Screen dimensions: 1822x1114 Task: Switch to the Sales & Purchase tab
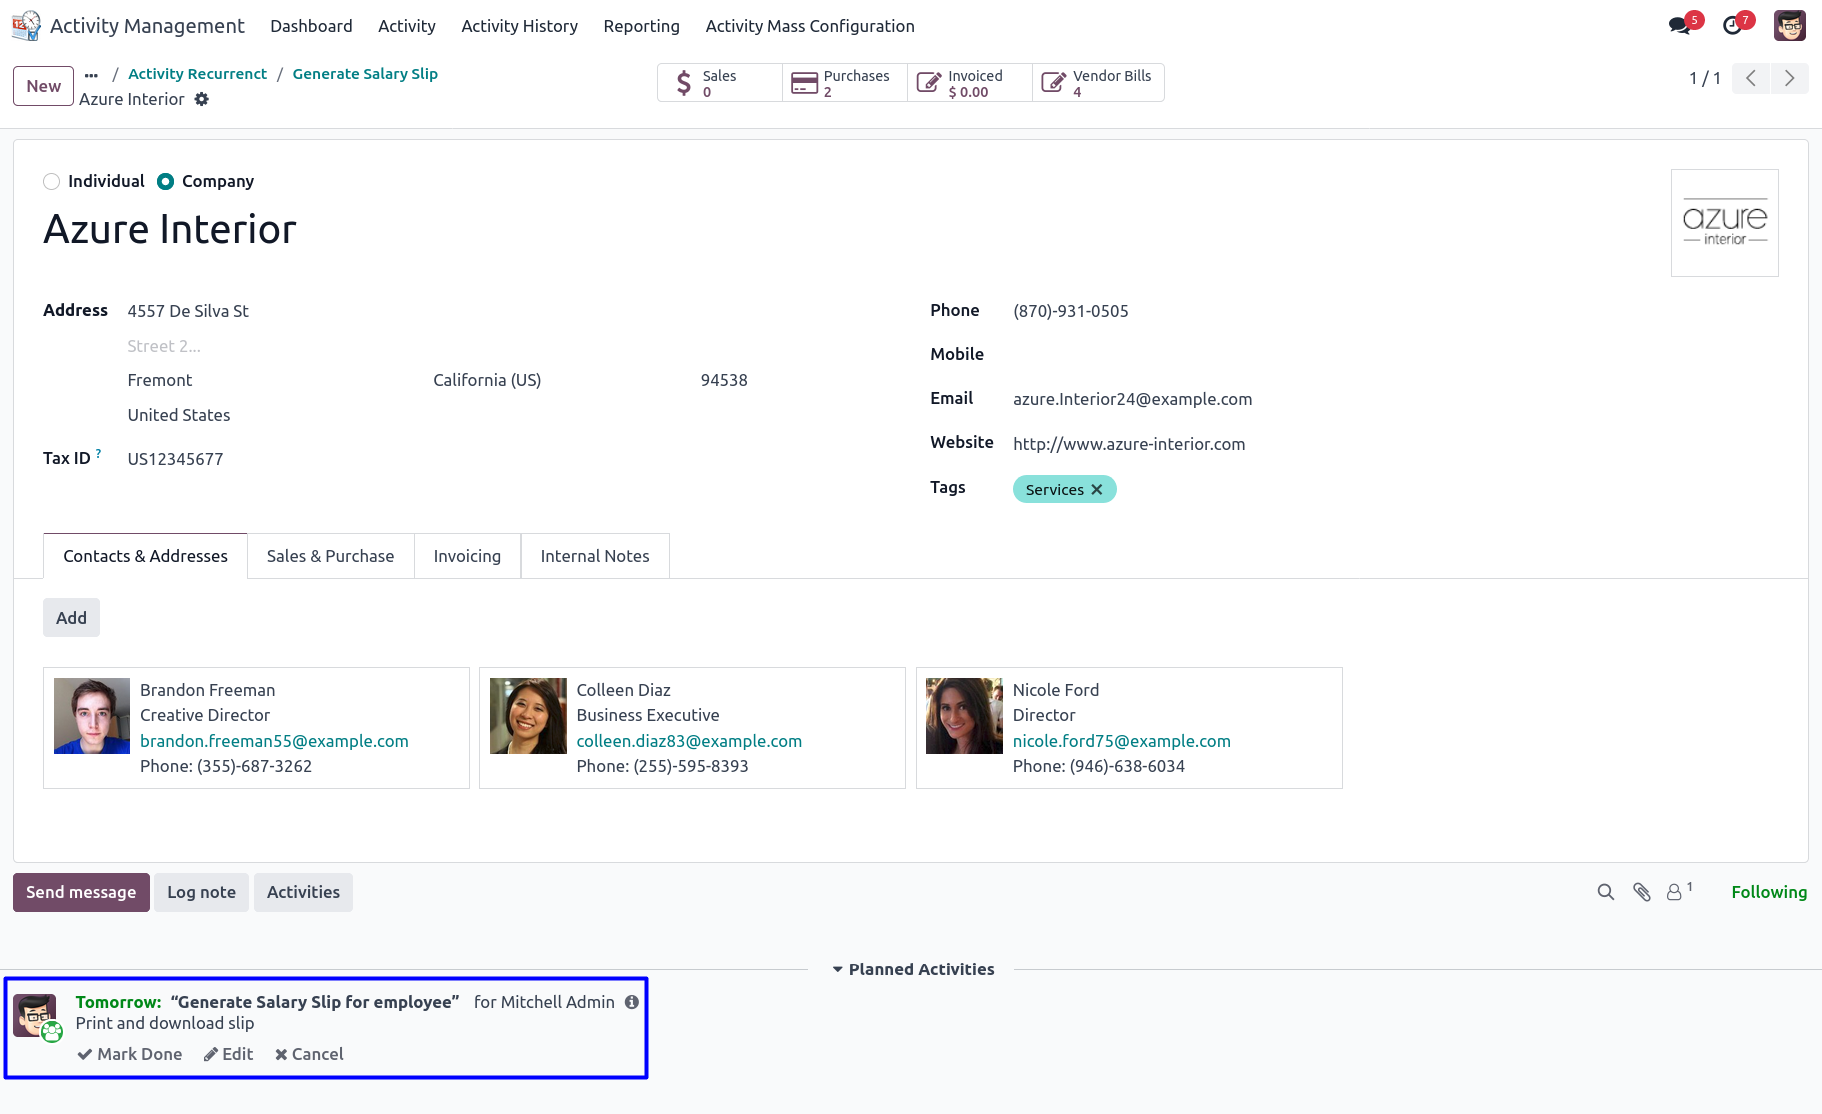pyautogui.click(x=330, y=556)
